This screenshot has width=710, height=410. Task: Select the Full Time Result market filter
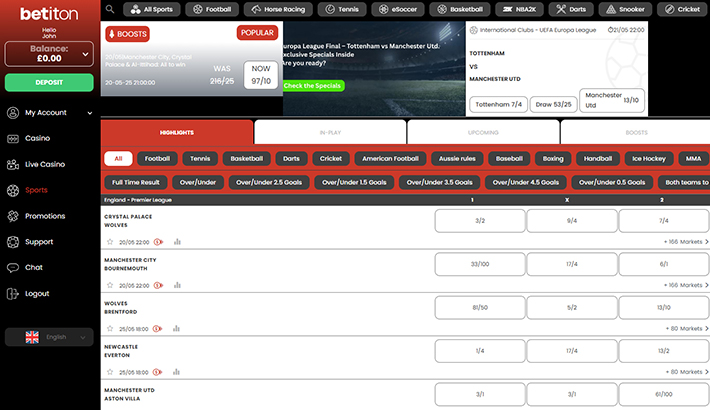pyautogui.click(x=136, y=182)
